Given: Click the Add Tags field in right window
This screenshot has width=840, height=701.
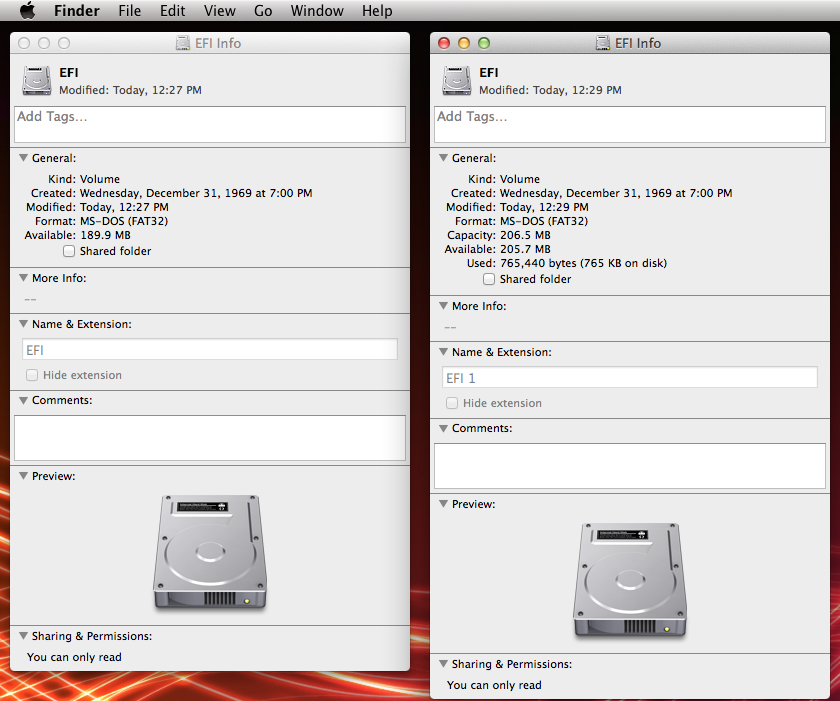Looking at the screenshot, I should coord(630,124).
